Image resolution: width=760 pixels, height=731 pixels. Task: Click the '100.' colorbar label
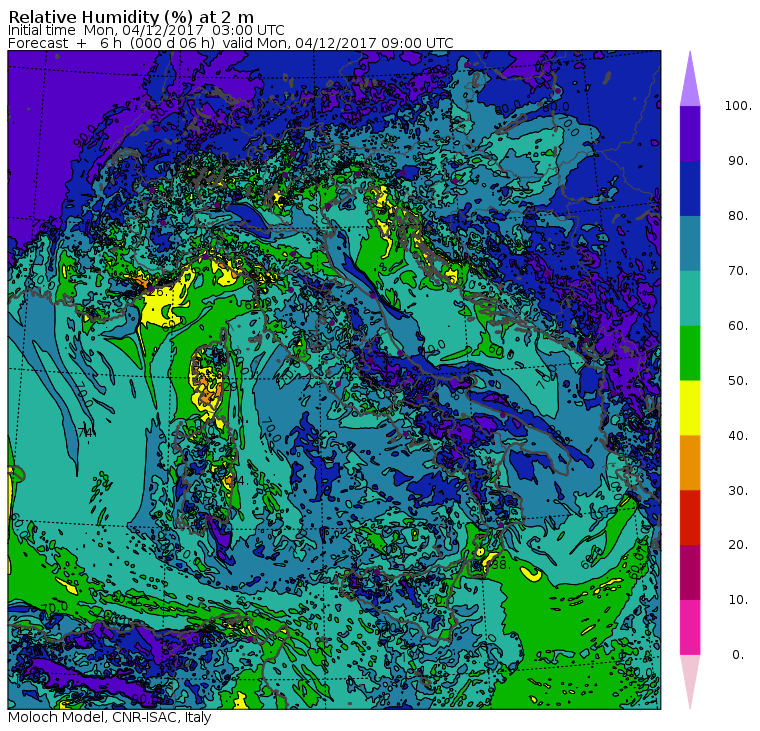tap(738, 106)
